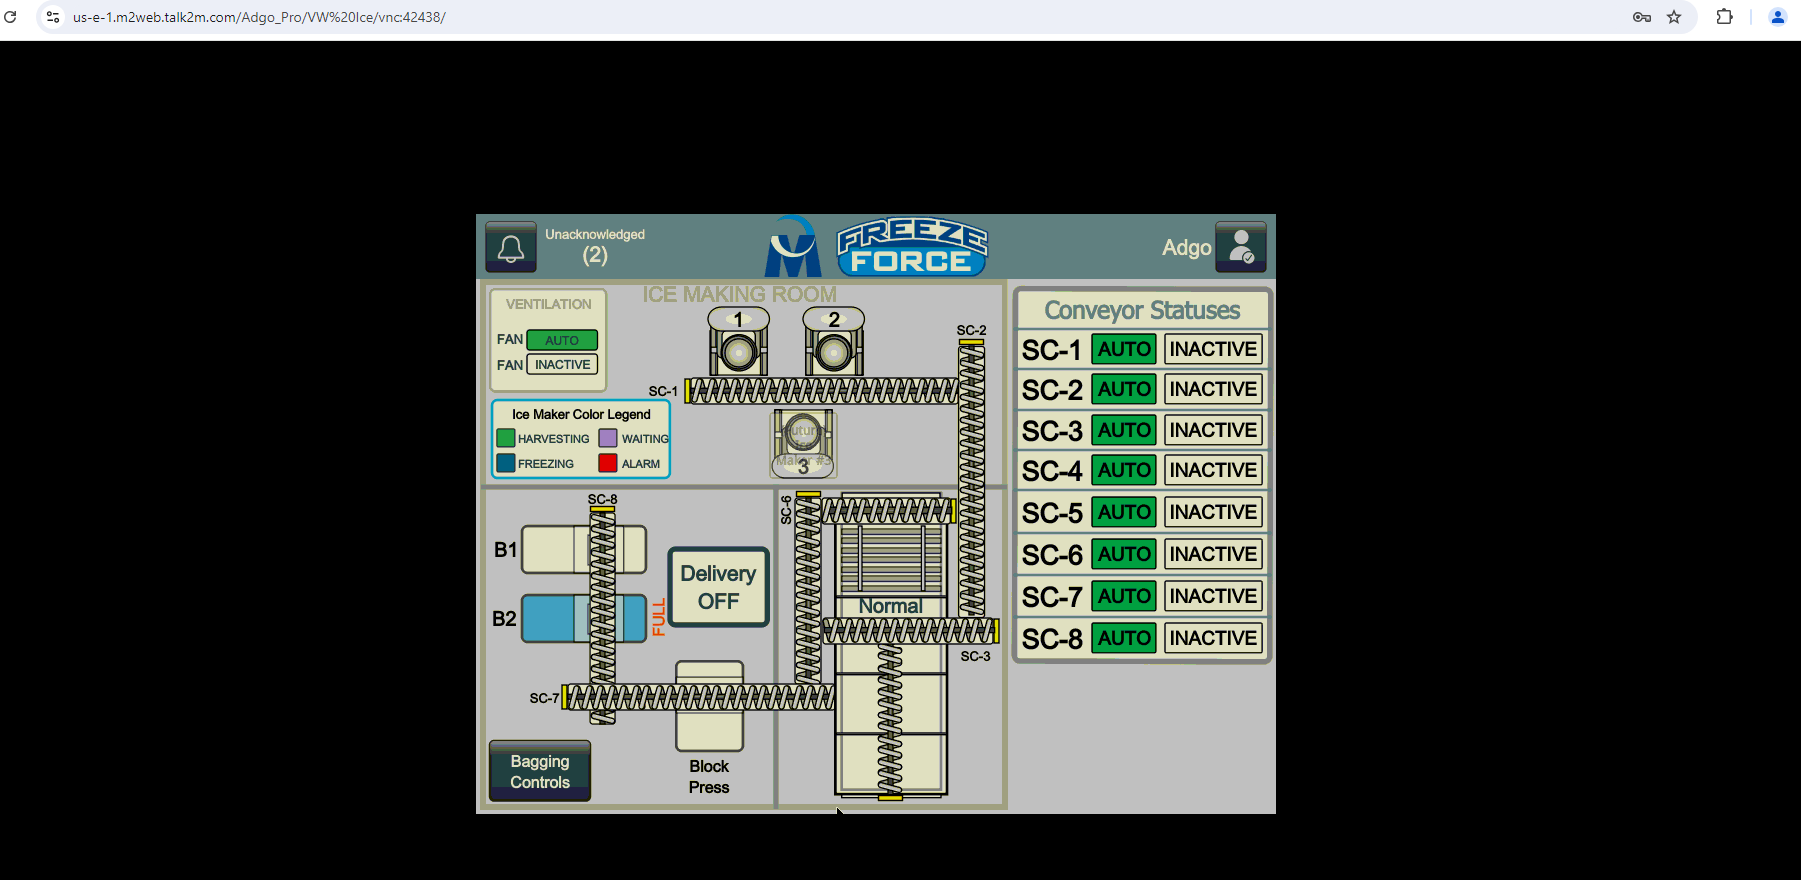Screen dimensions: 1801x880
Task: Click the future ice maker 3 icon
Action: pyautogui.click(x=802, y=444)
